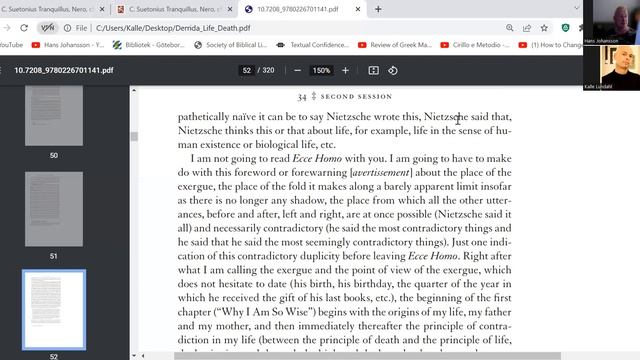Click the forward navigation arrow
This screenshot has width=640, height=360.
tap(7, 28)
